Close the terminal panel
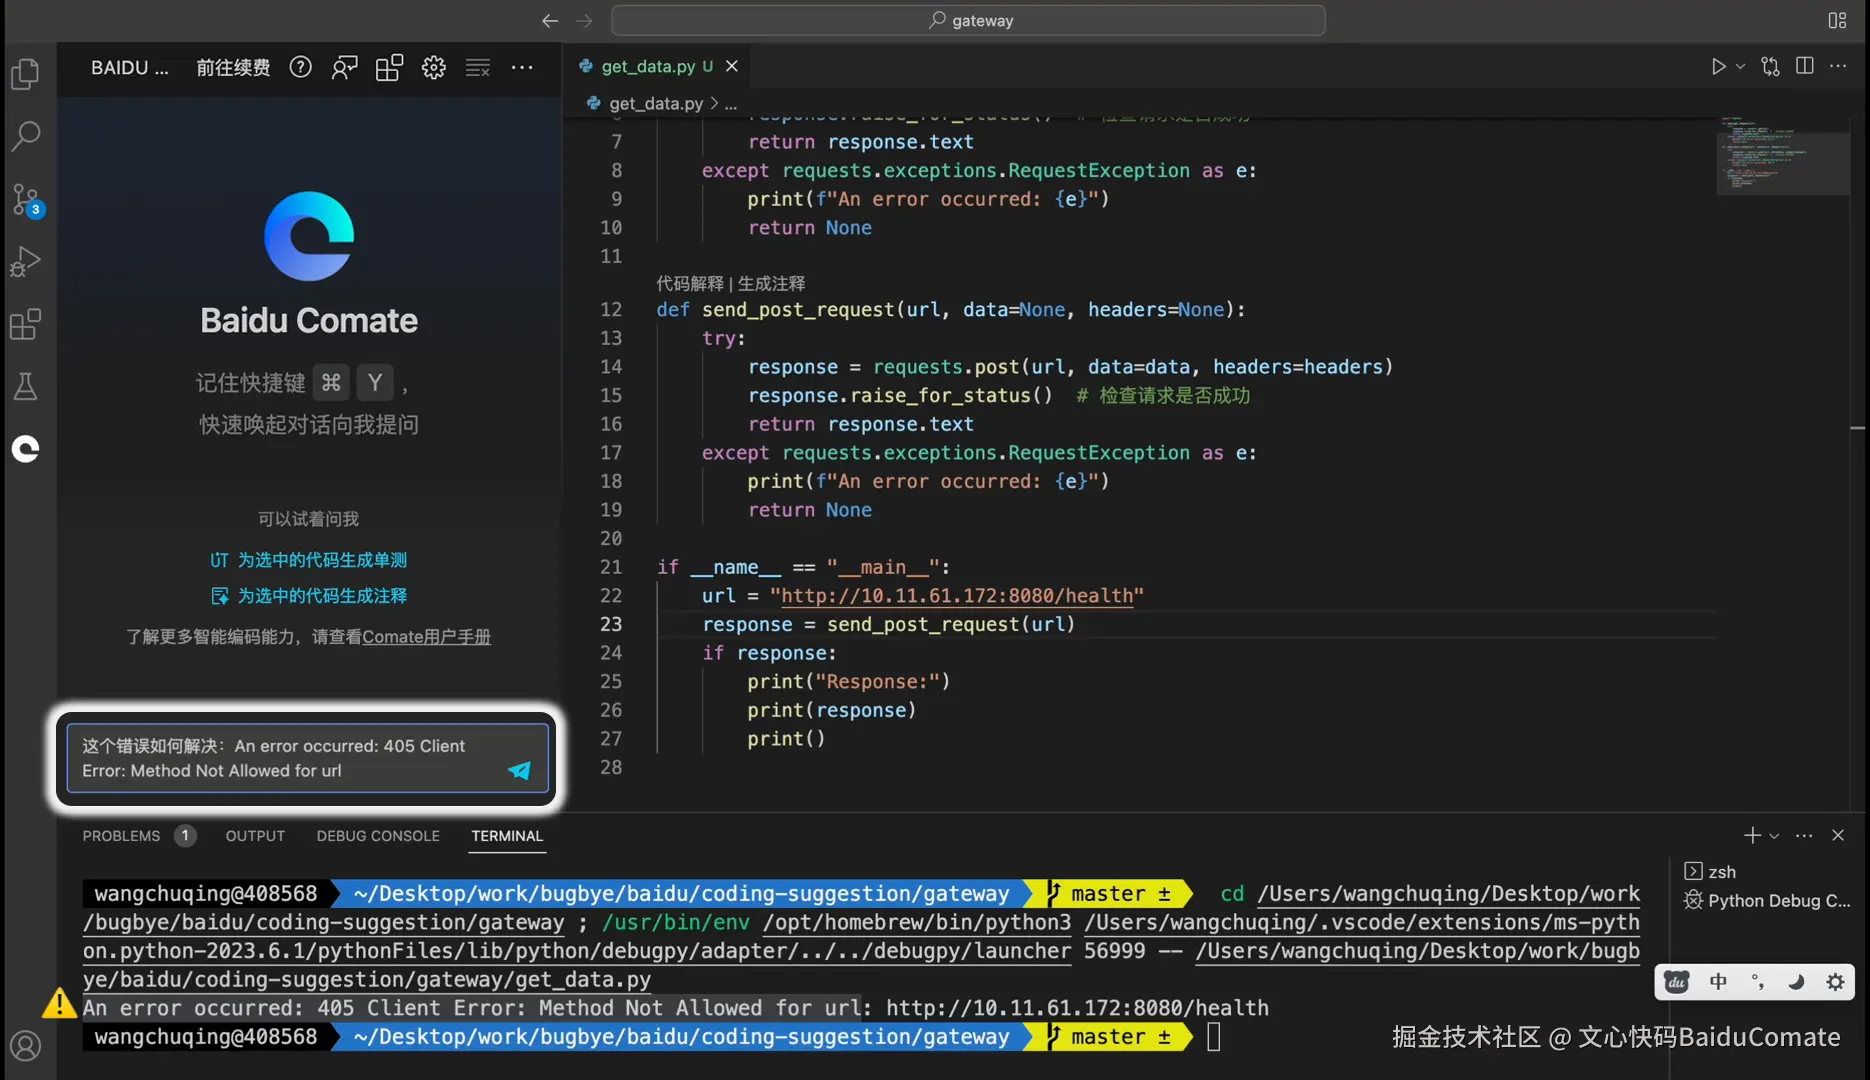Screen dimensions: 1870x1080 pyautogui.click(x=1838, y=835)
